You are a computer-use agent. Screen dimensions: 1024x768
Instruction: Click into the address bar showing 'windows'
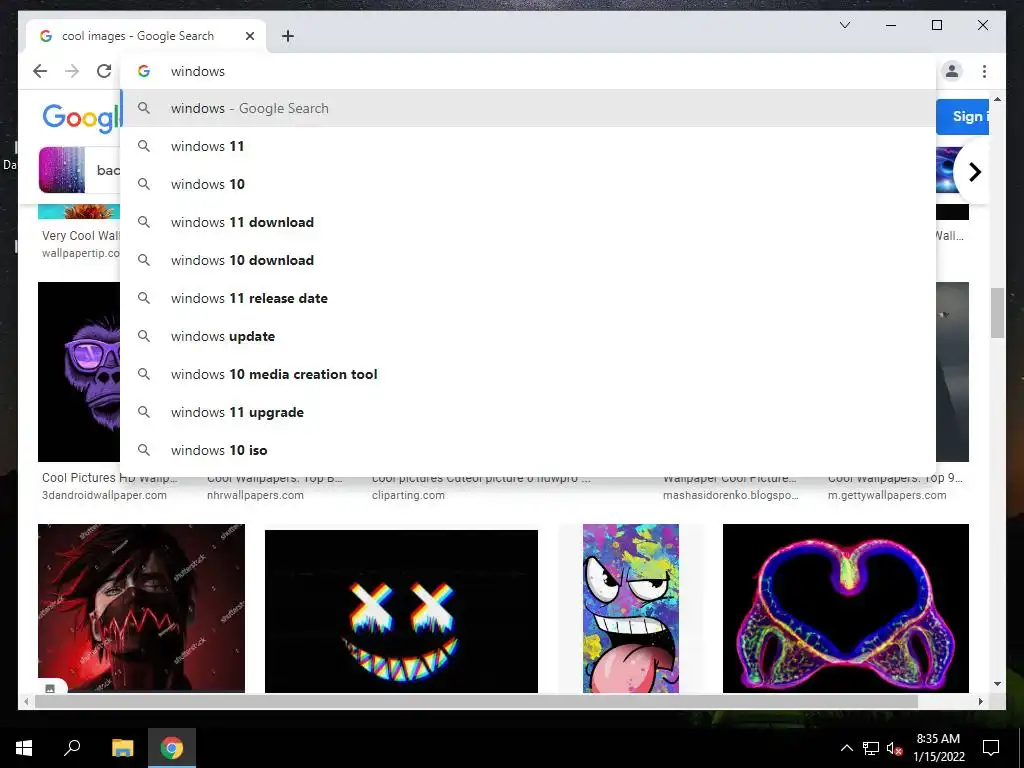(x=529, y=71)
